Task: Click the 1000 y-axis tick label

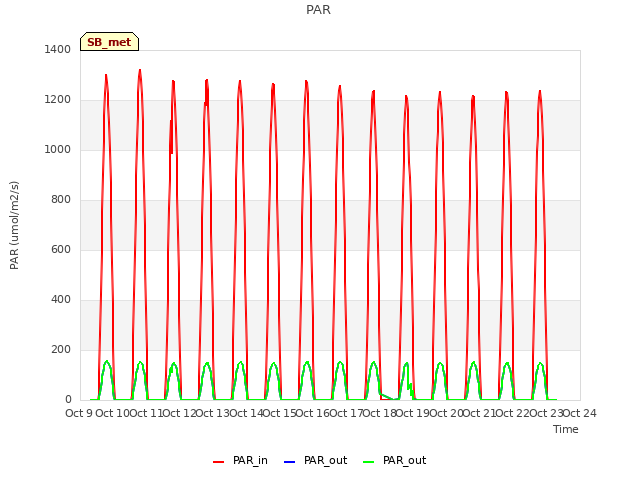Action: (58, 149)
